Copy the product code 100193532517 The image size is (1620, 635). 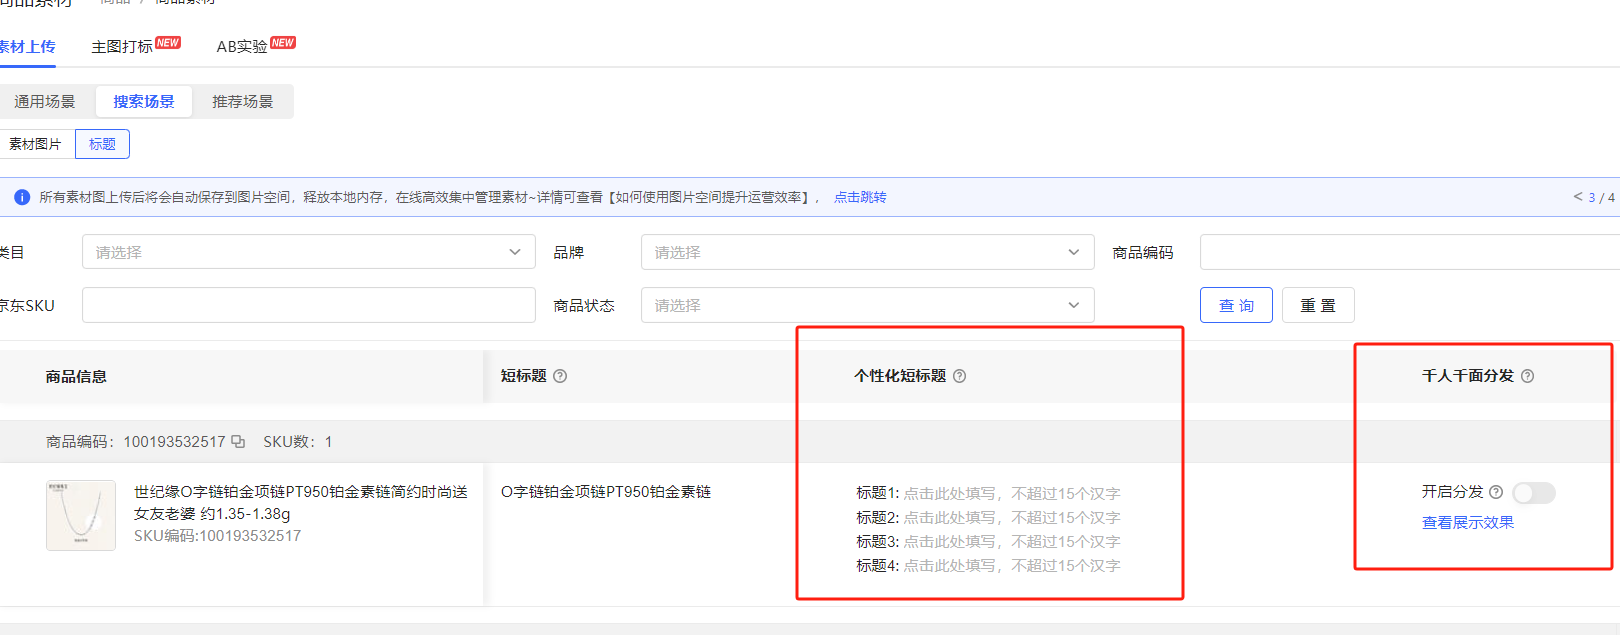point(238,441)
